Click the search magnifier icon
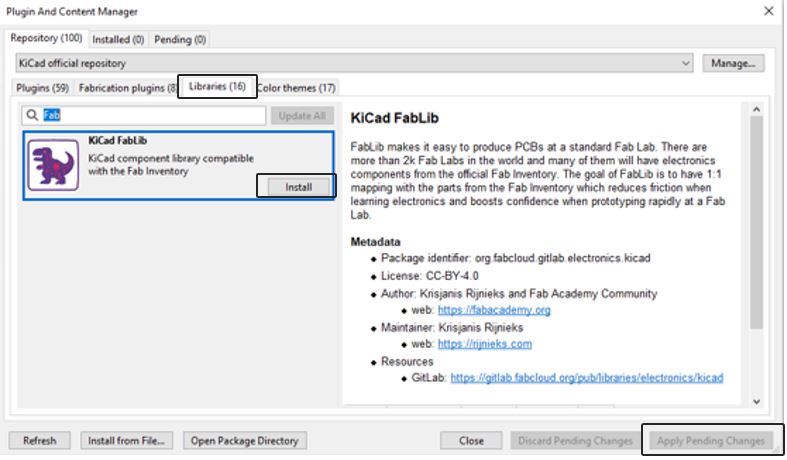 point(33,116)
